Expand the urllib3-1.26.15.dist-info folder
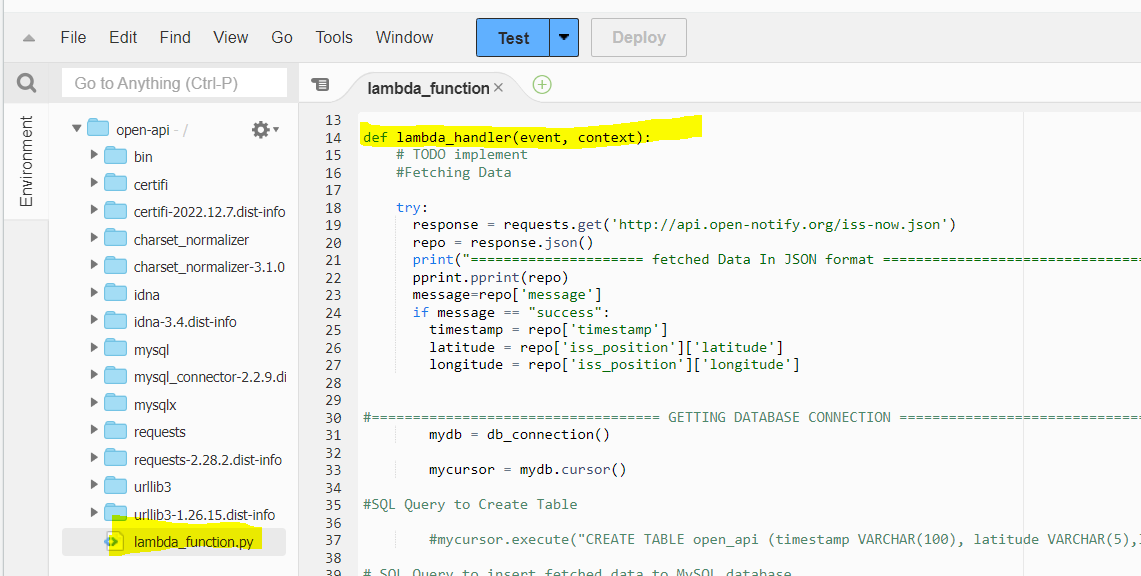 pos(94,513)
